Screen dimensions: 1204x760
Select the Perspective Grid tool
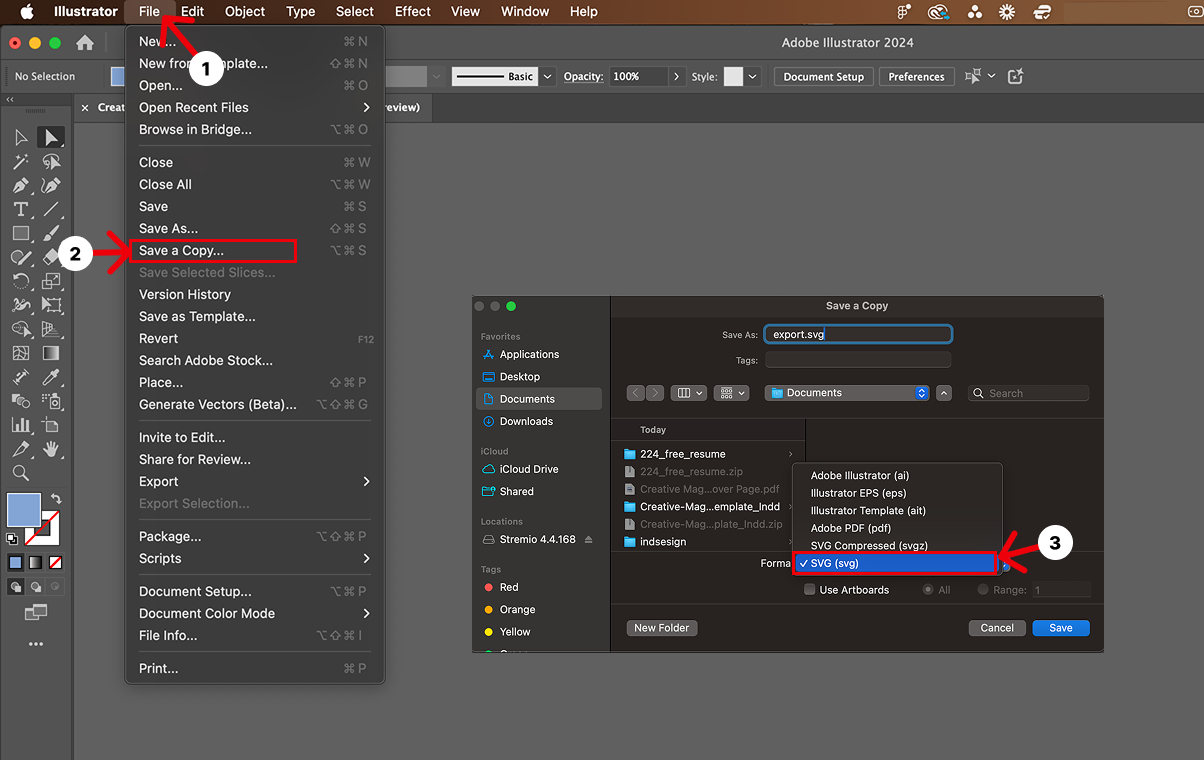click(51, 329)
